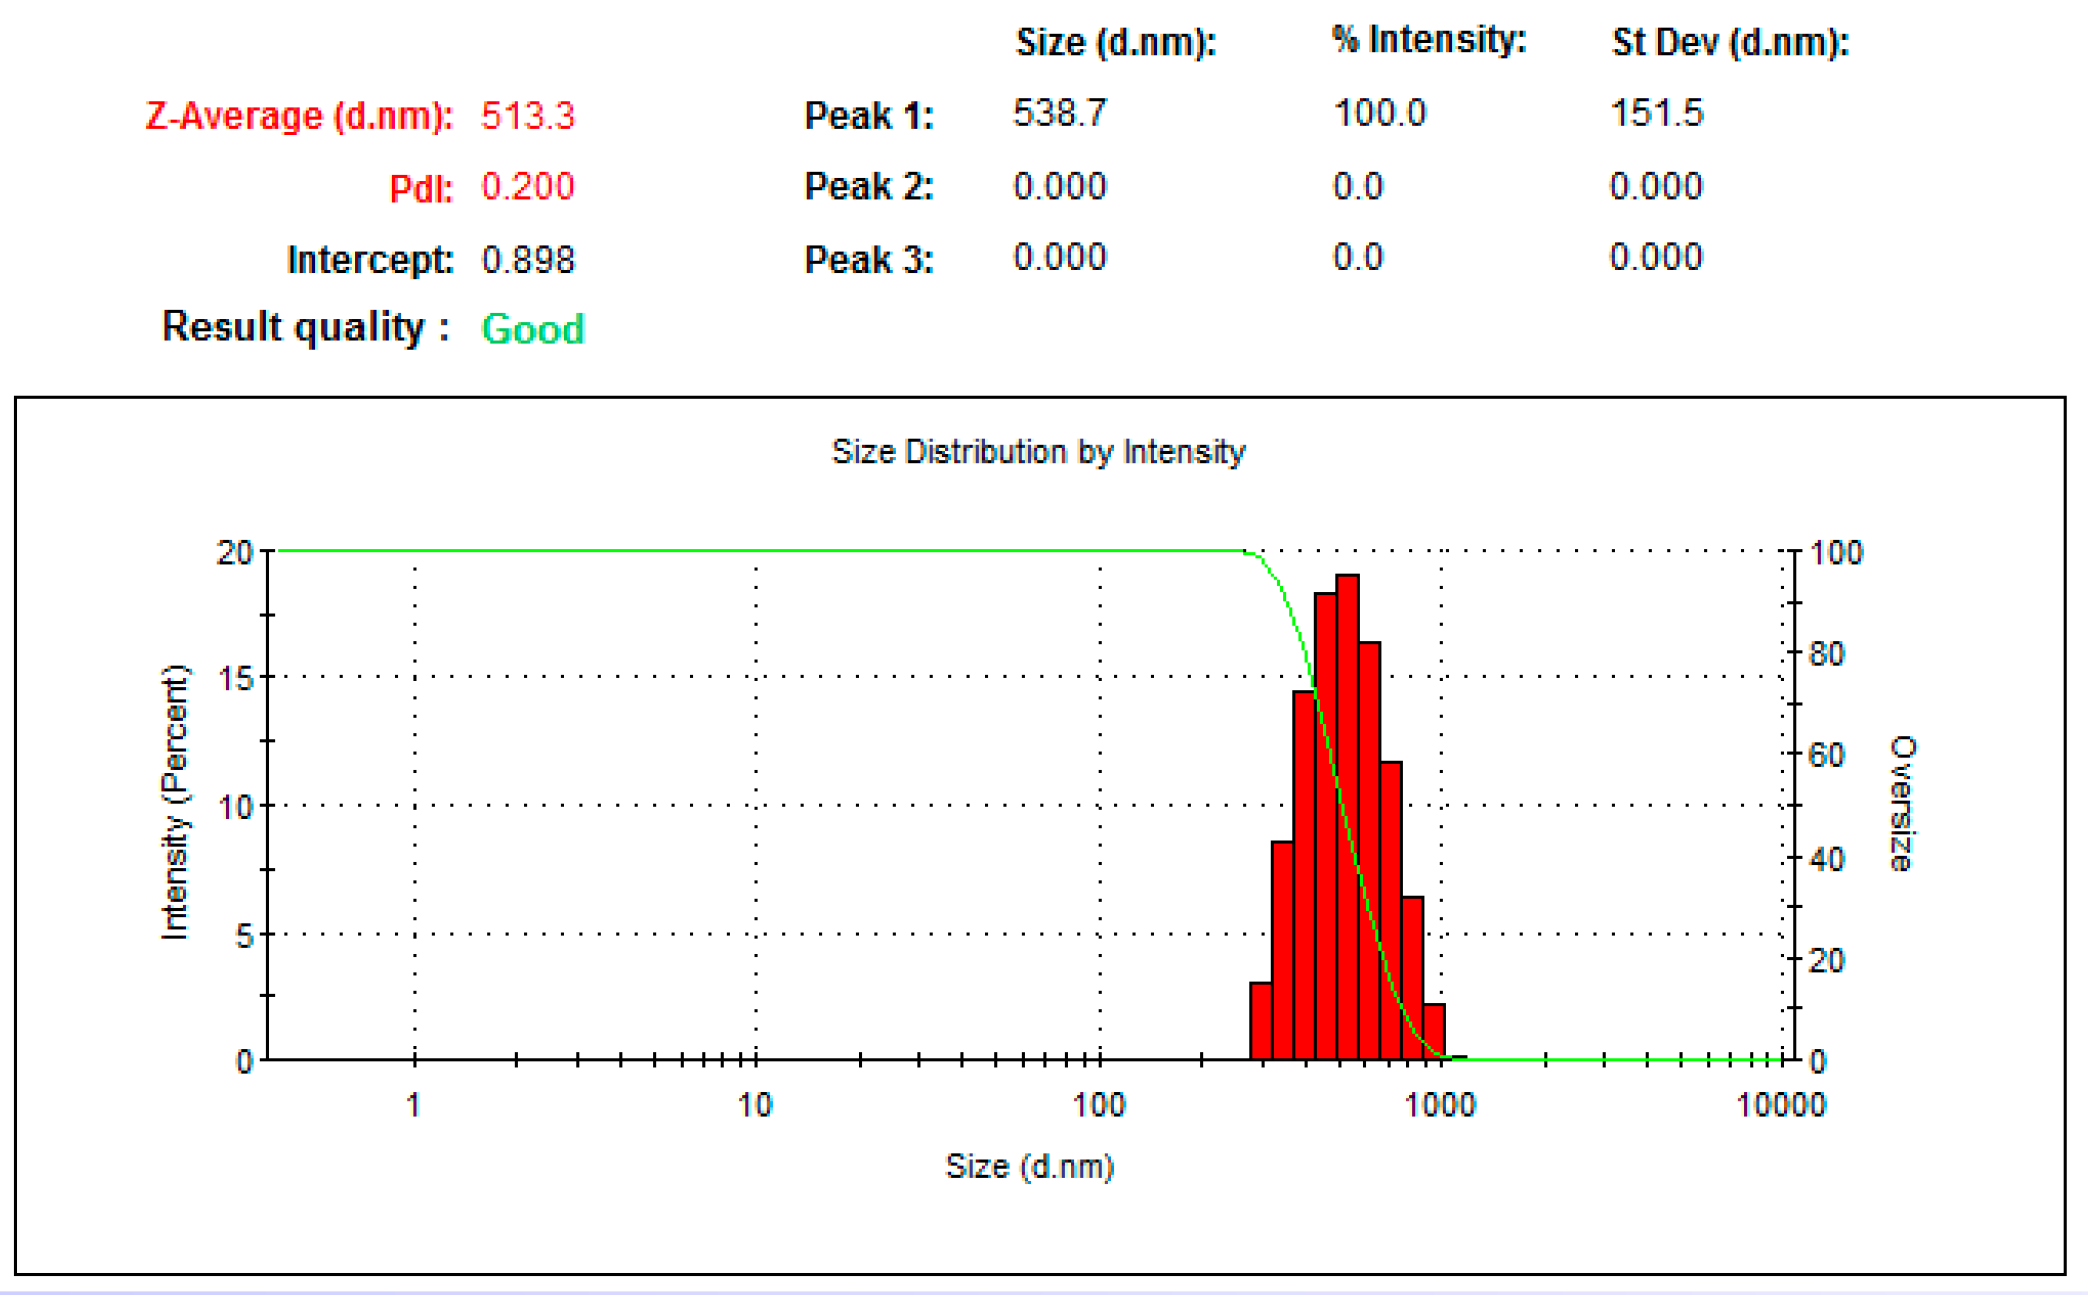2088x1306 pixels.
Task: Click the 1000 tick label on x-axis
Action: pyautogui.click(x=1440, y=1105)
